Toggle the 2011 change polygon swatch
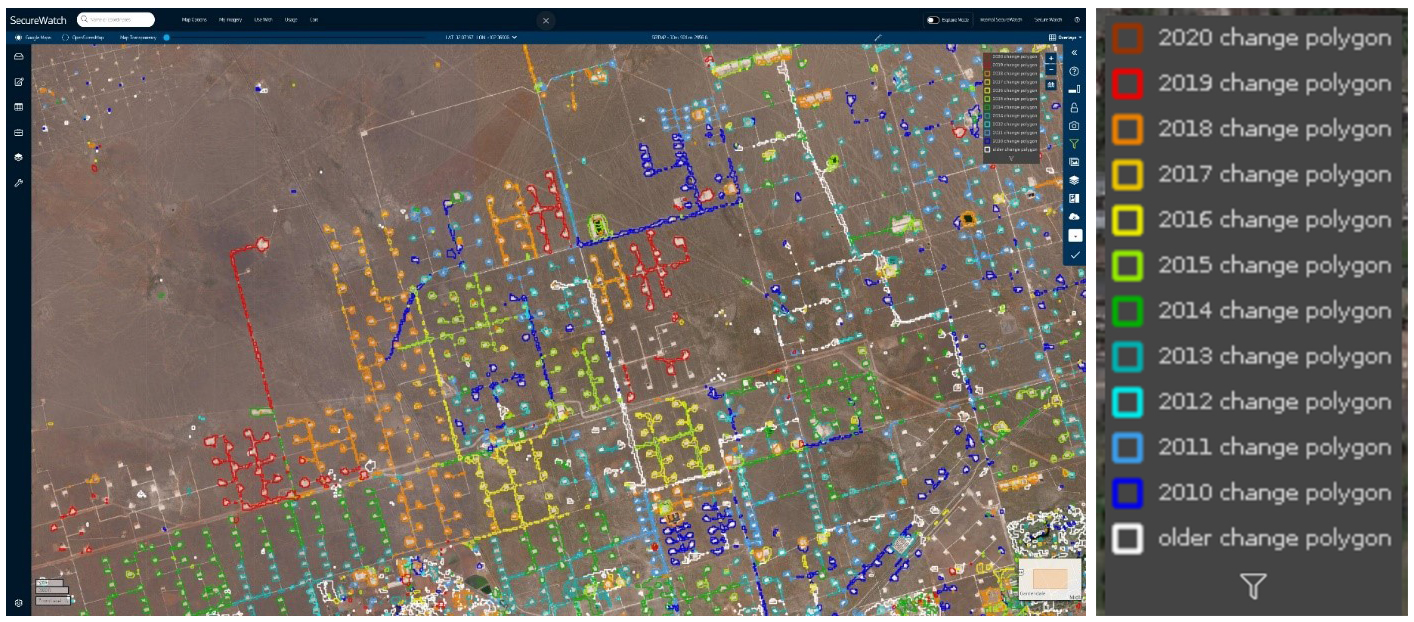The width and height of the screenshot is (1414, 622). click(1127, 448)
